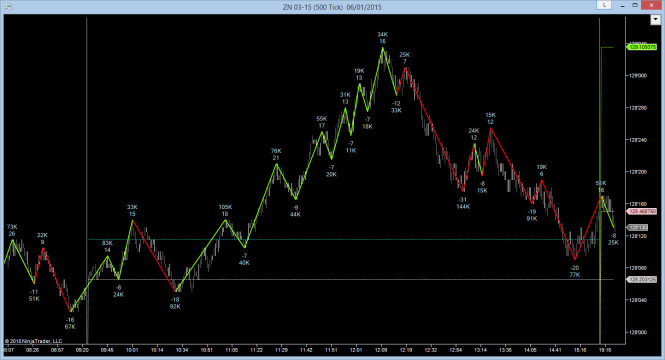Select the white 128.203125 price marker
The width and height of the screenshot is (665, 360).
click(642, 279)
